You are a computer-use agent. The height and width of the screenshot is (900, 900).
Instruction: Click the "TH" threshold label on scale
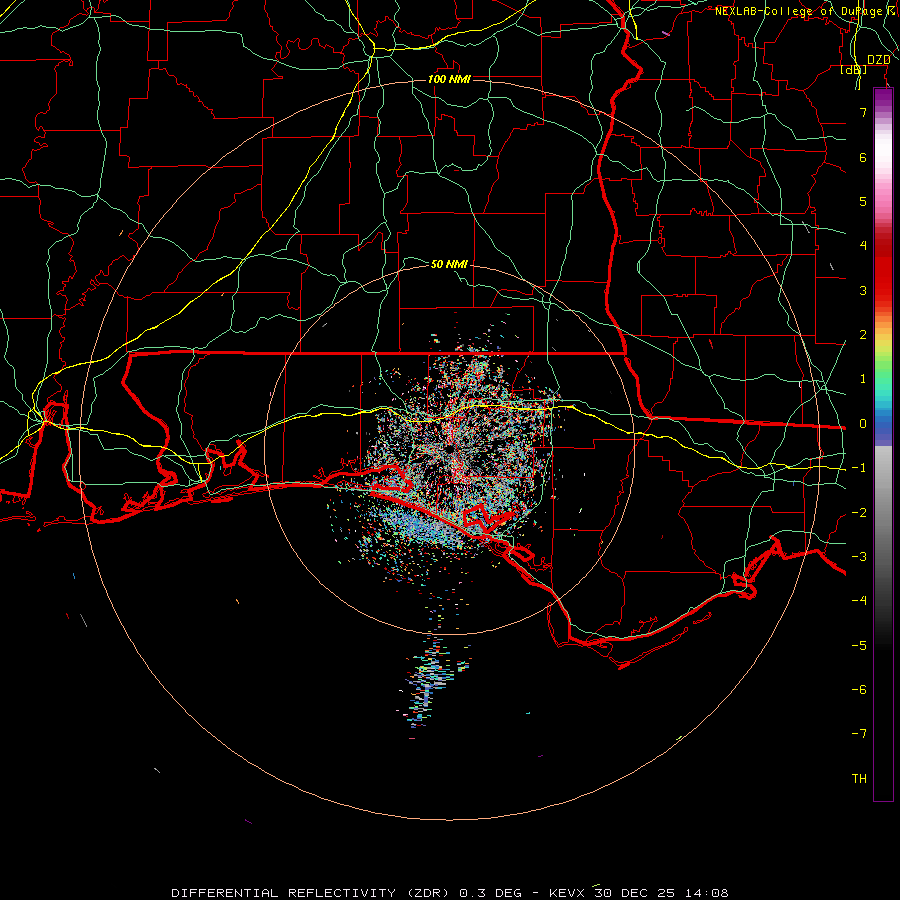[x=859, y=779]
